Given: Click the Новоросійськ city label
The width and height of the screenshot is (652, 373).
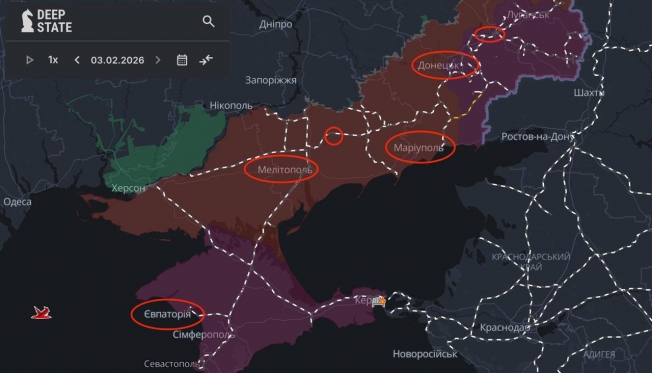Looking at the screenshot, I should pyautogui.click(x=425, y=354).
